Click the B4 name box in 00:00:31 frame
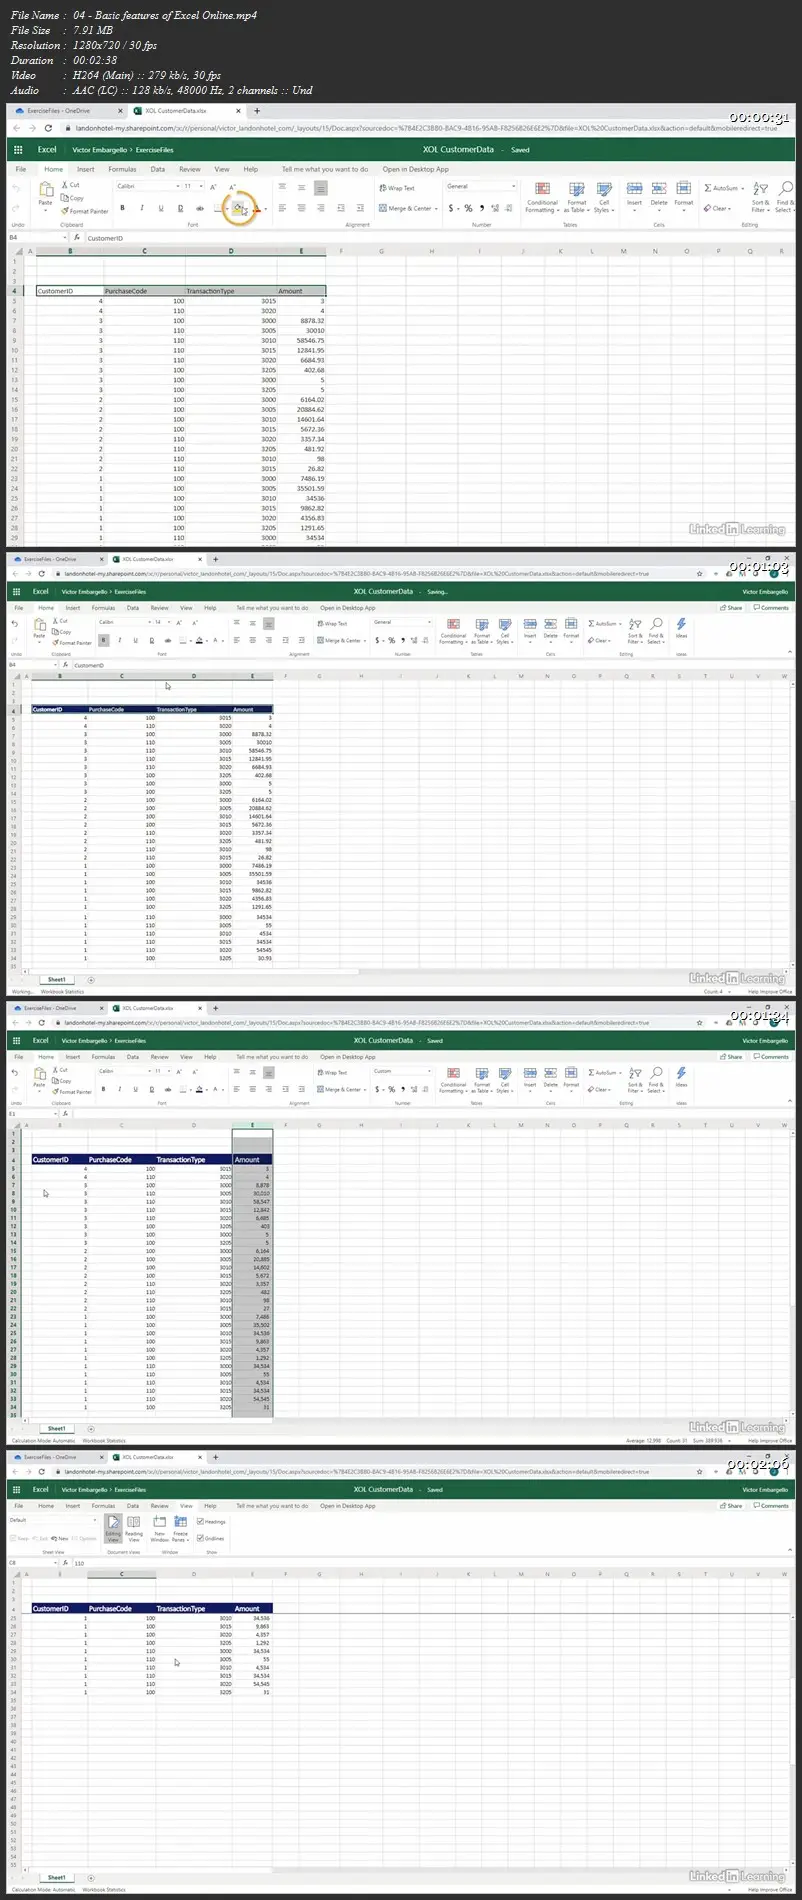Image resolution: width=802 pixels, height=1900 pixels. point(37,238)
